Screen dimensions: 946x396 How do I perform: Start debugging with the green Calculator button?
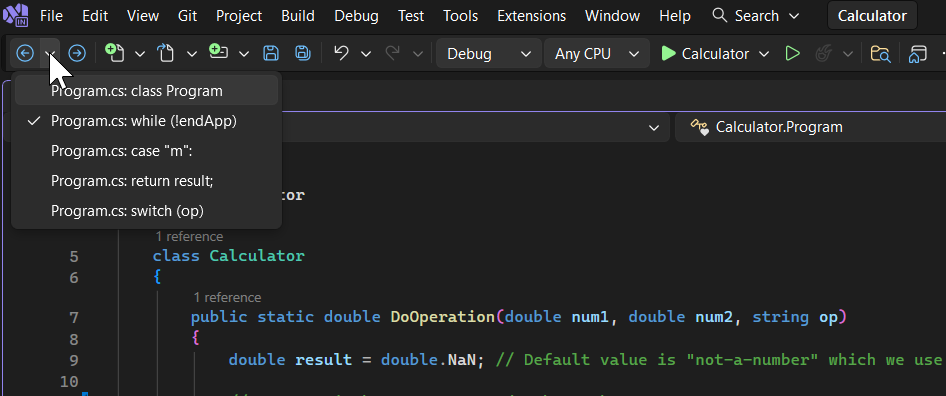(x=705, y=54)
